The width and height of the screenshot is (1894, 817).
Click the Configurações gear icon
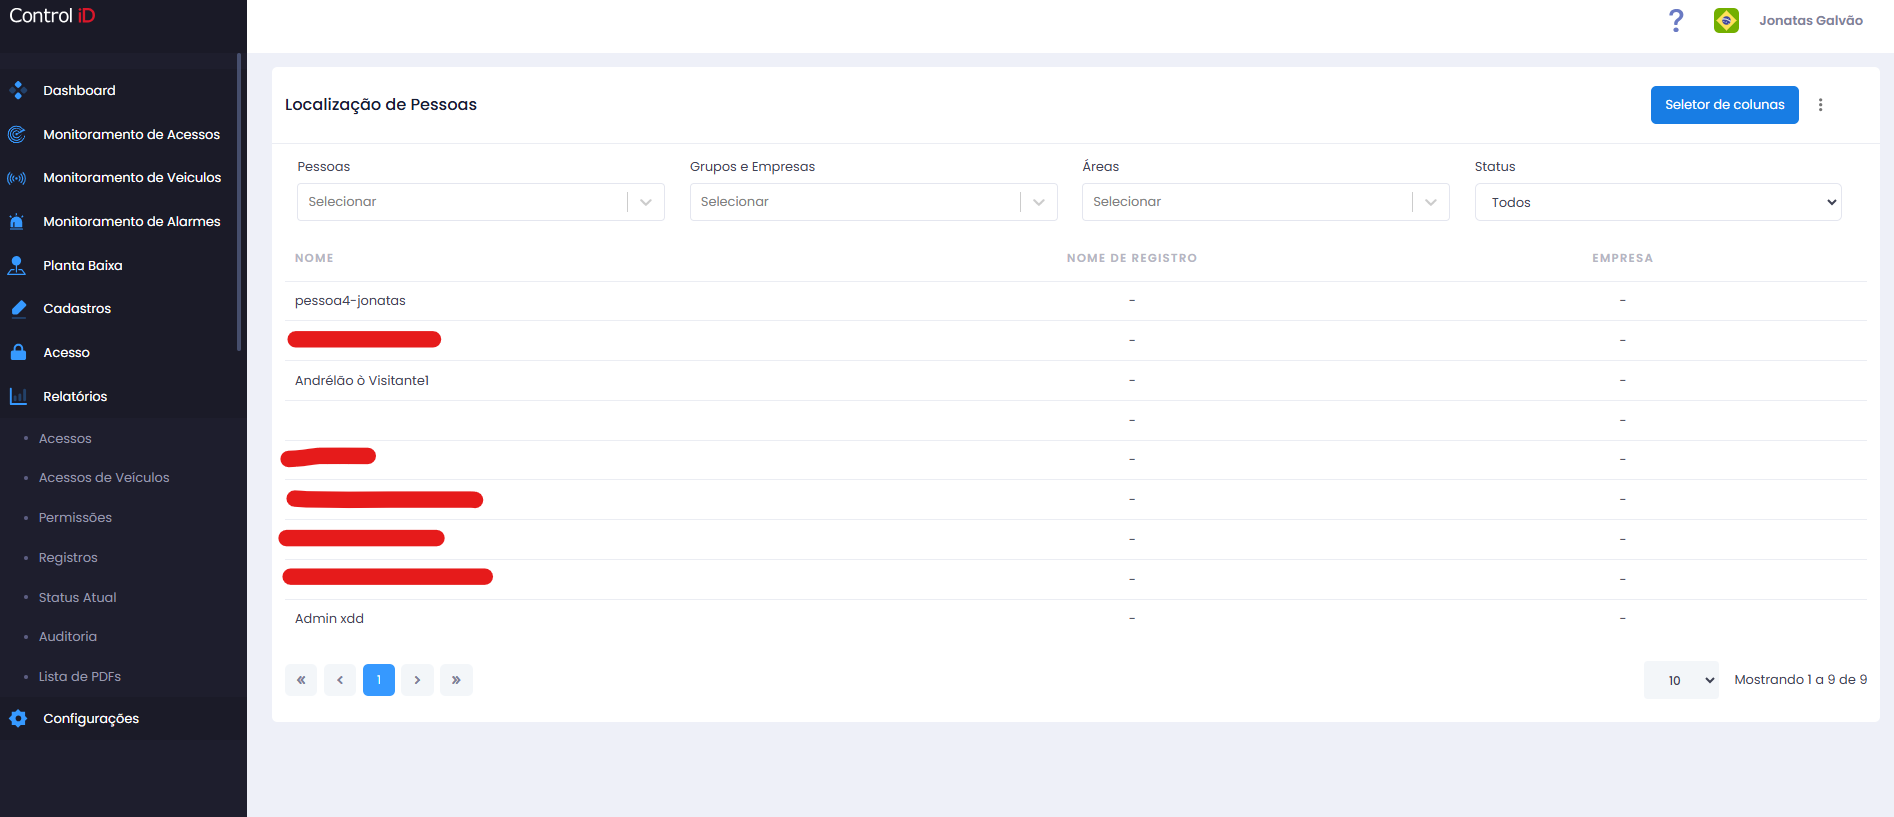pos(18,718)
